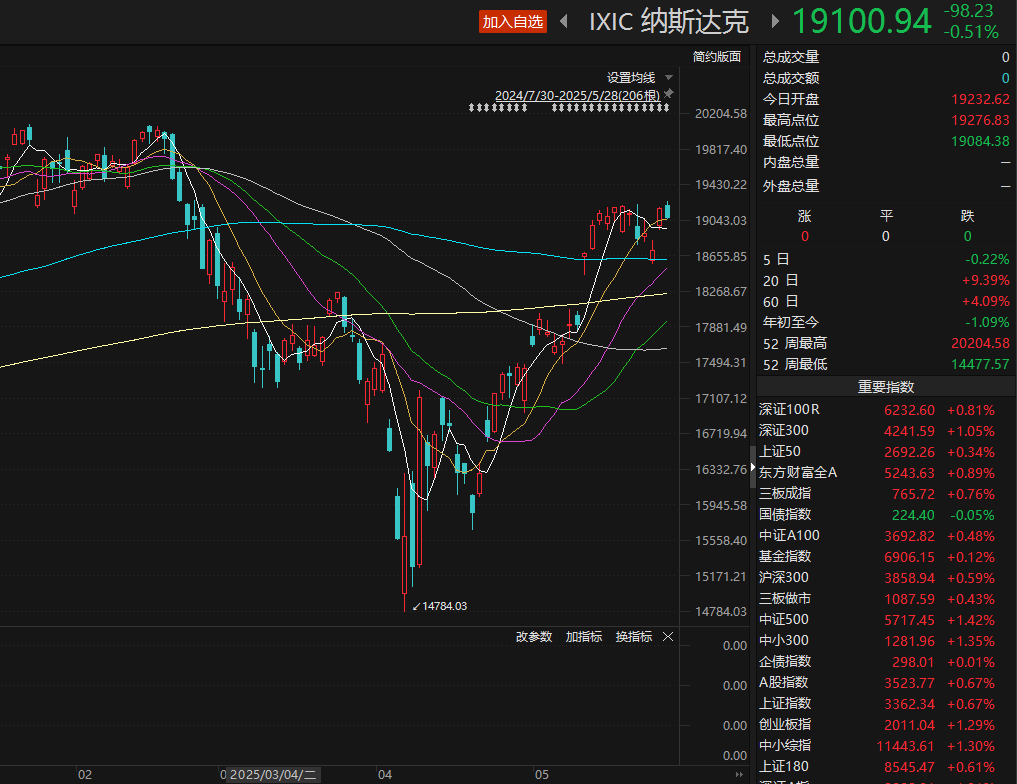Close the indicator sub-panel with X
Image resolution: width=1017 pixels, height=784 pixels.
668,637
